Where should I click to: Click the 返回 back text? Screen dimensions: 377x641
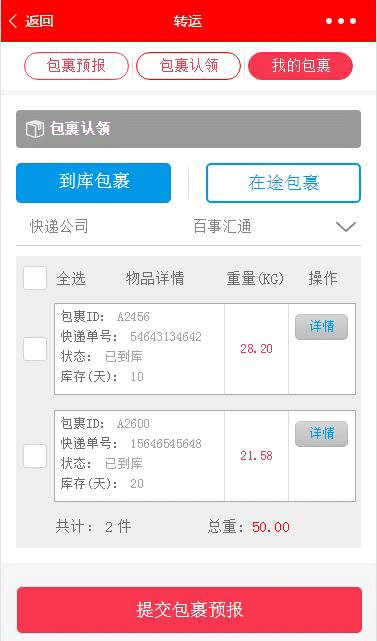coord(39,21)
